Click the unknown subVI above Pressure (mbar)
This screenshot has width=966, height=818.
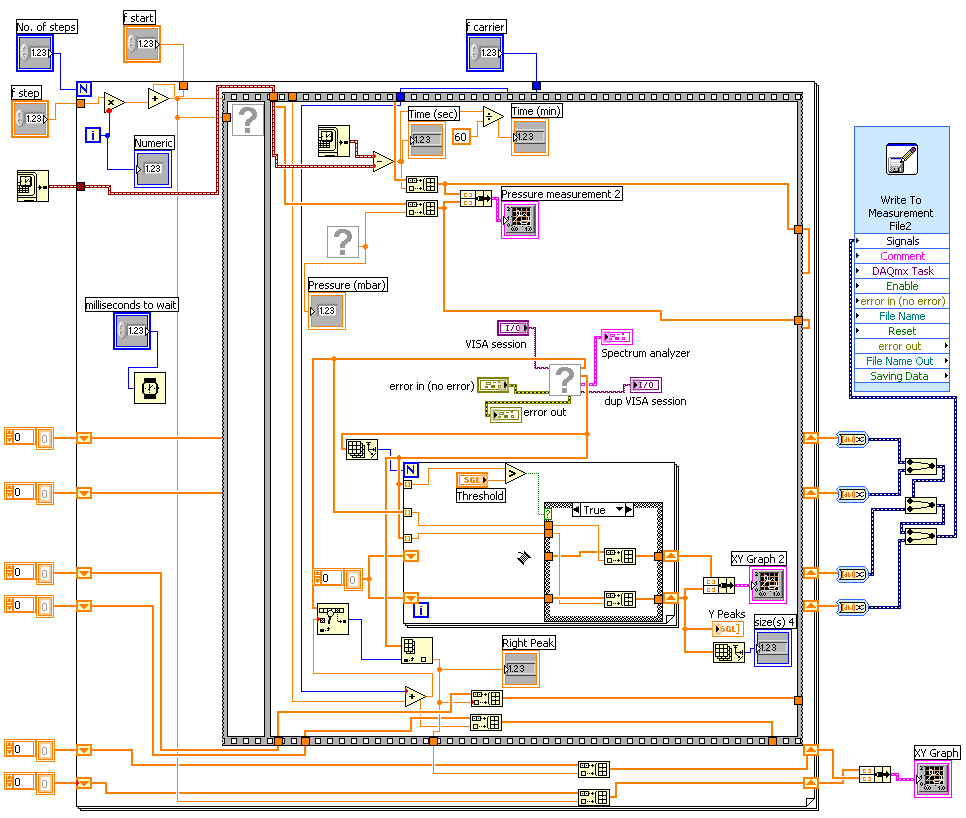click(x=343, y=242)
